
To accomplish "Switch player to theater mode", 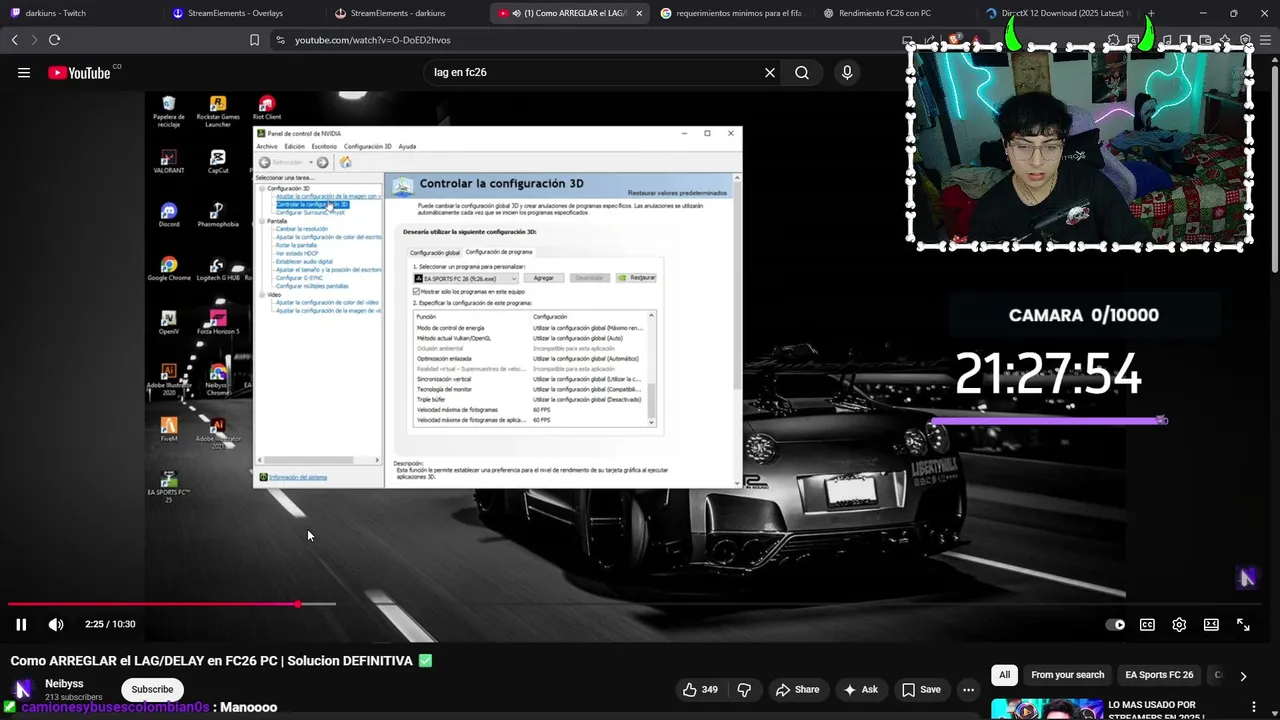I will (1211, 624).
